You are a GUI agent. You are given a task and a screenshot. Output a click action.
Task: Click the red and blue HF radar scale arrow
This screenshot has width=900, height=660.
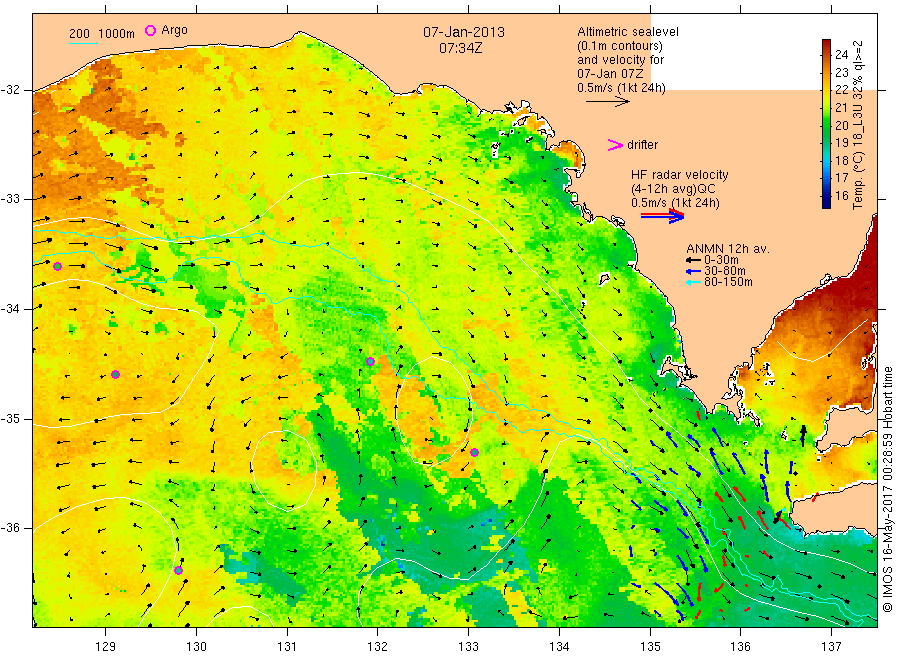click(x=662, y=216)
